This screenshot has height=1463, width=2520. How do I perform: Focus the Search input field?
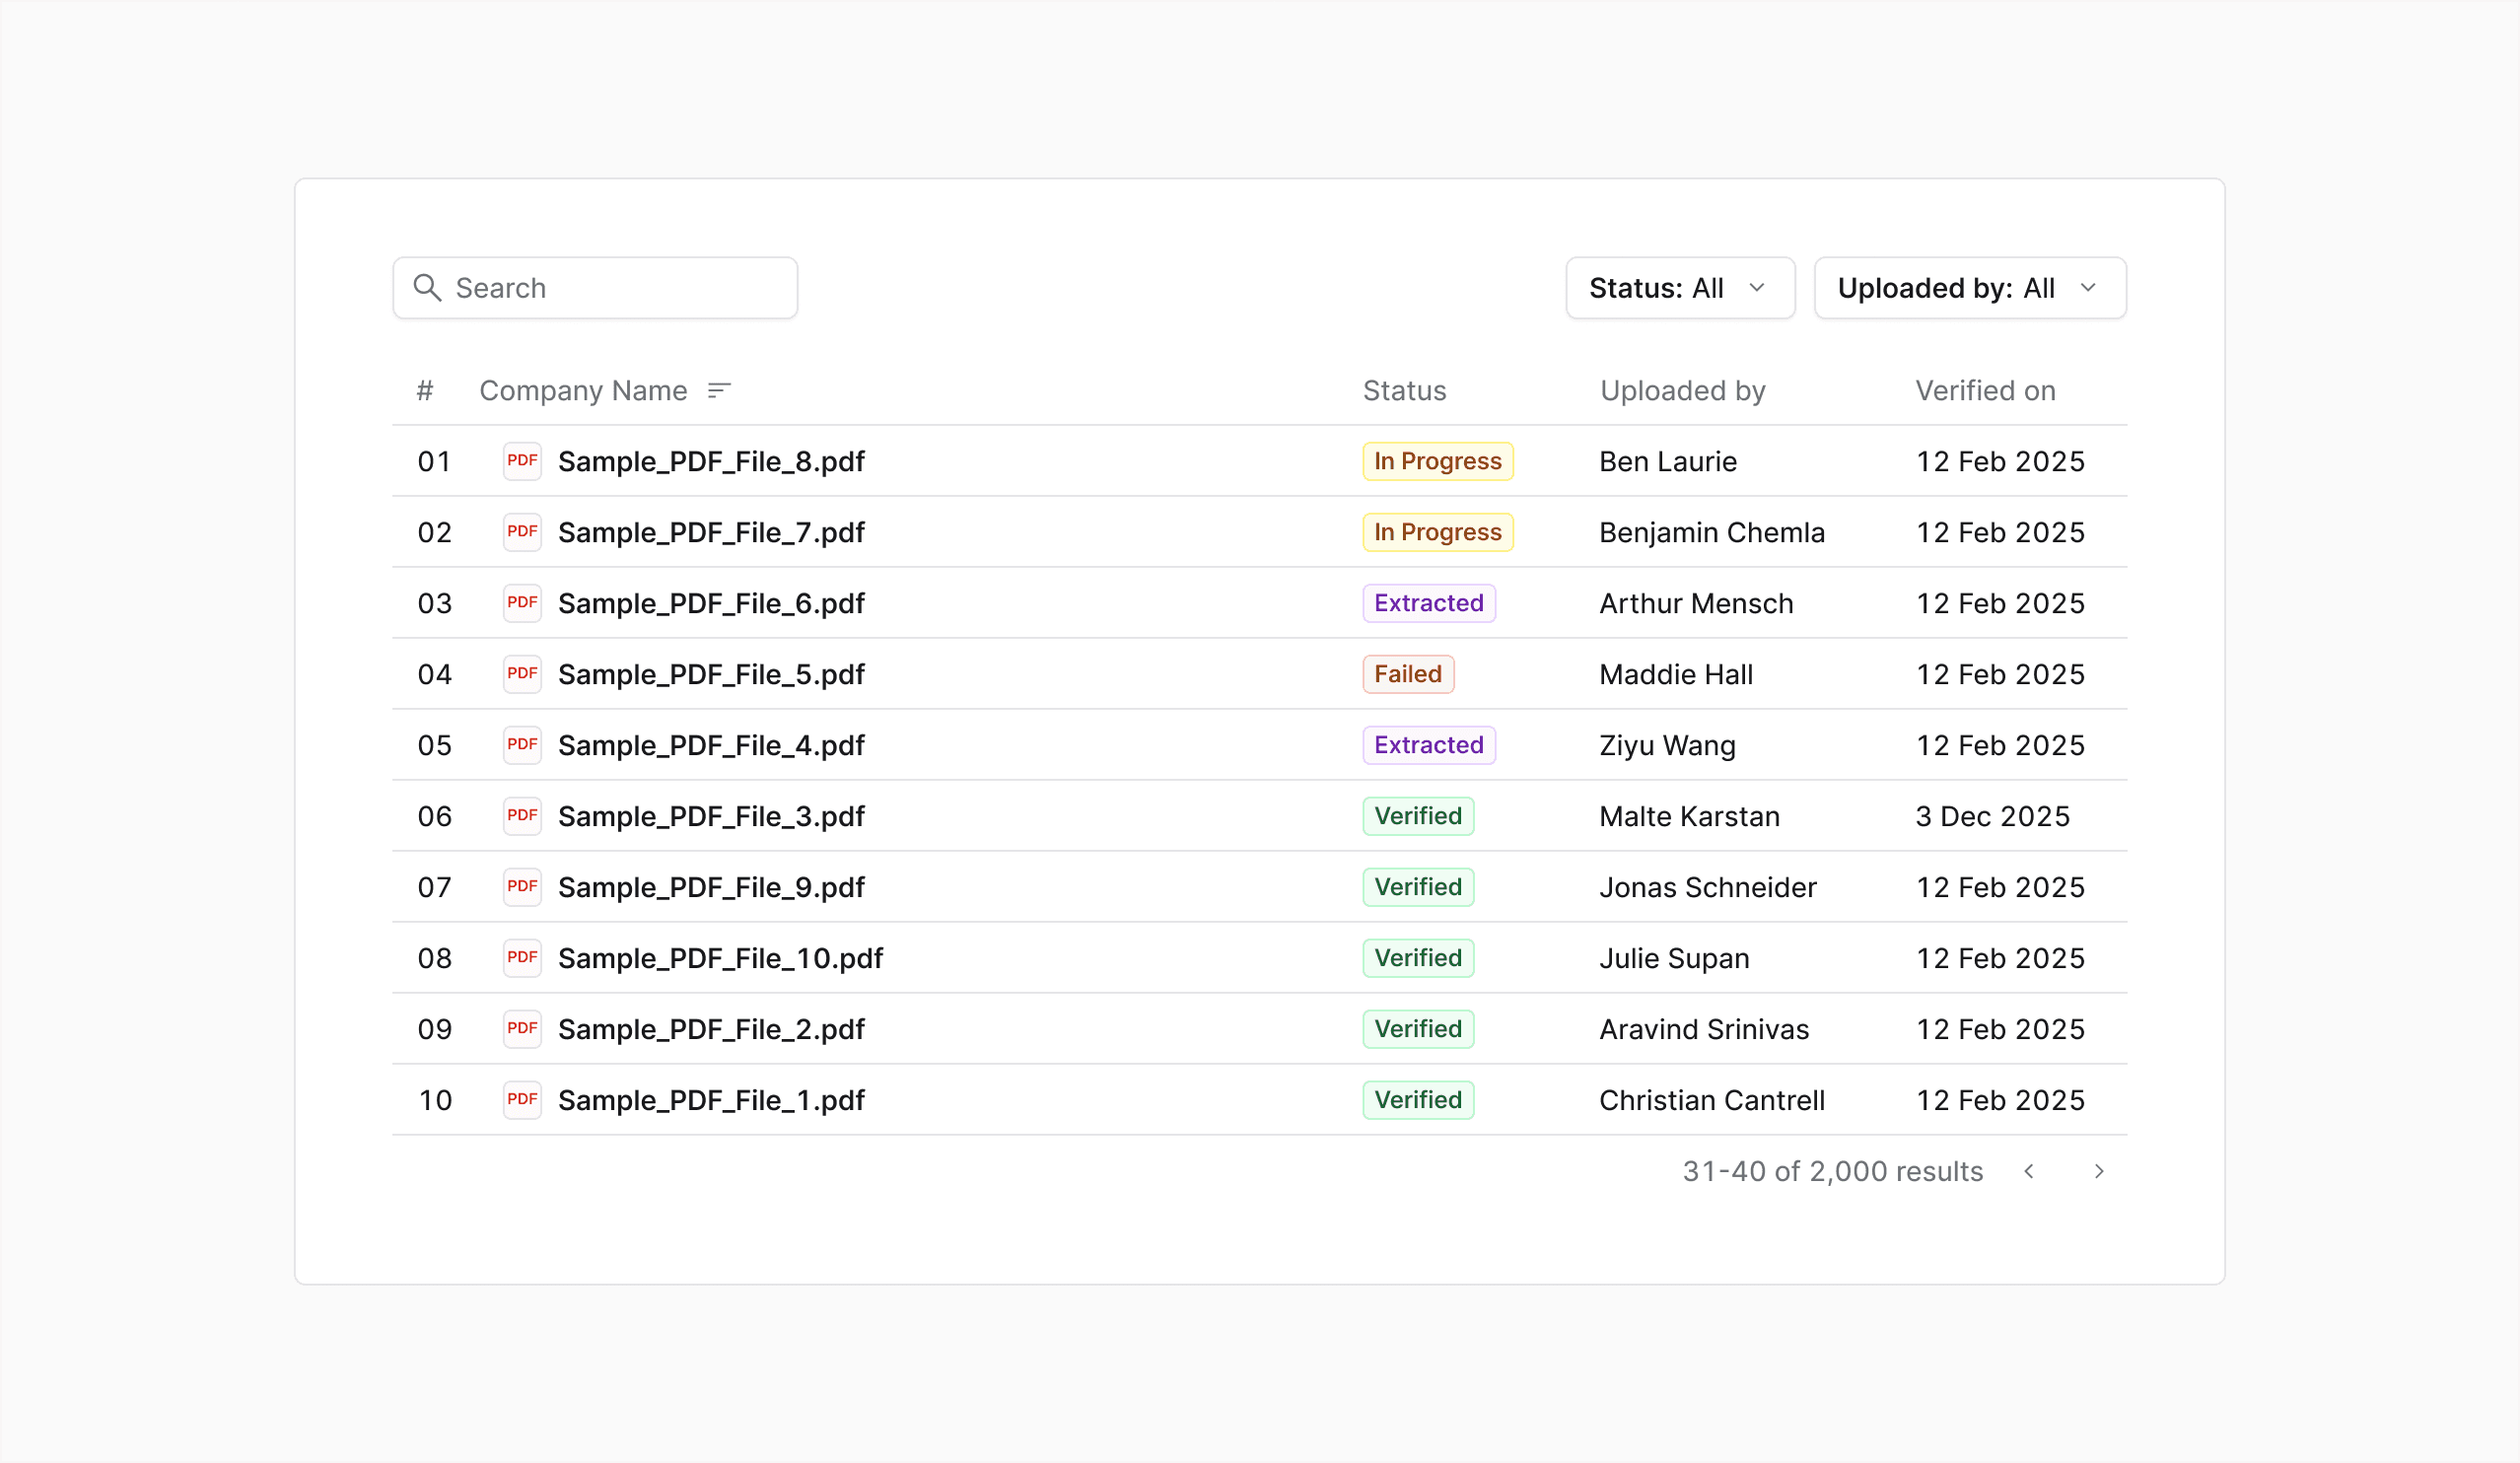point(595,288)
